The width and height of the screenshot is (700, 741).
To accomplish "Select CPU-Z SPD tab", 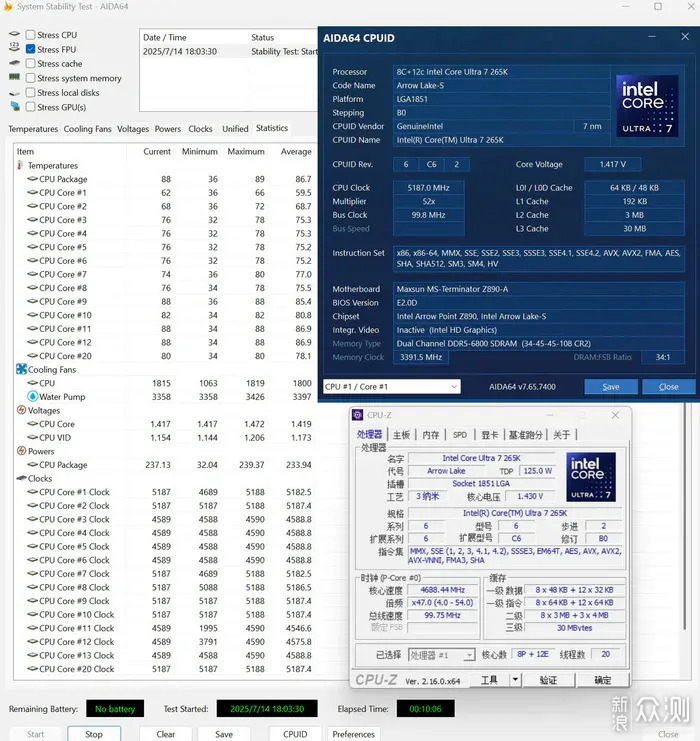I will click(x=460, y=434).
